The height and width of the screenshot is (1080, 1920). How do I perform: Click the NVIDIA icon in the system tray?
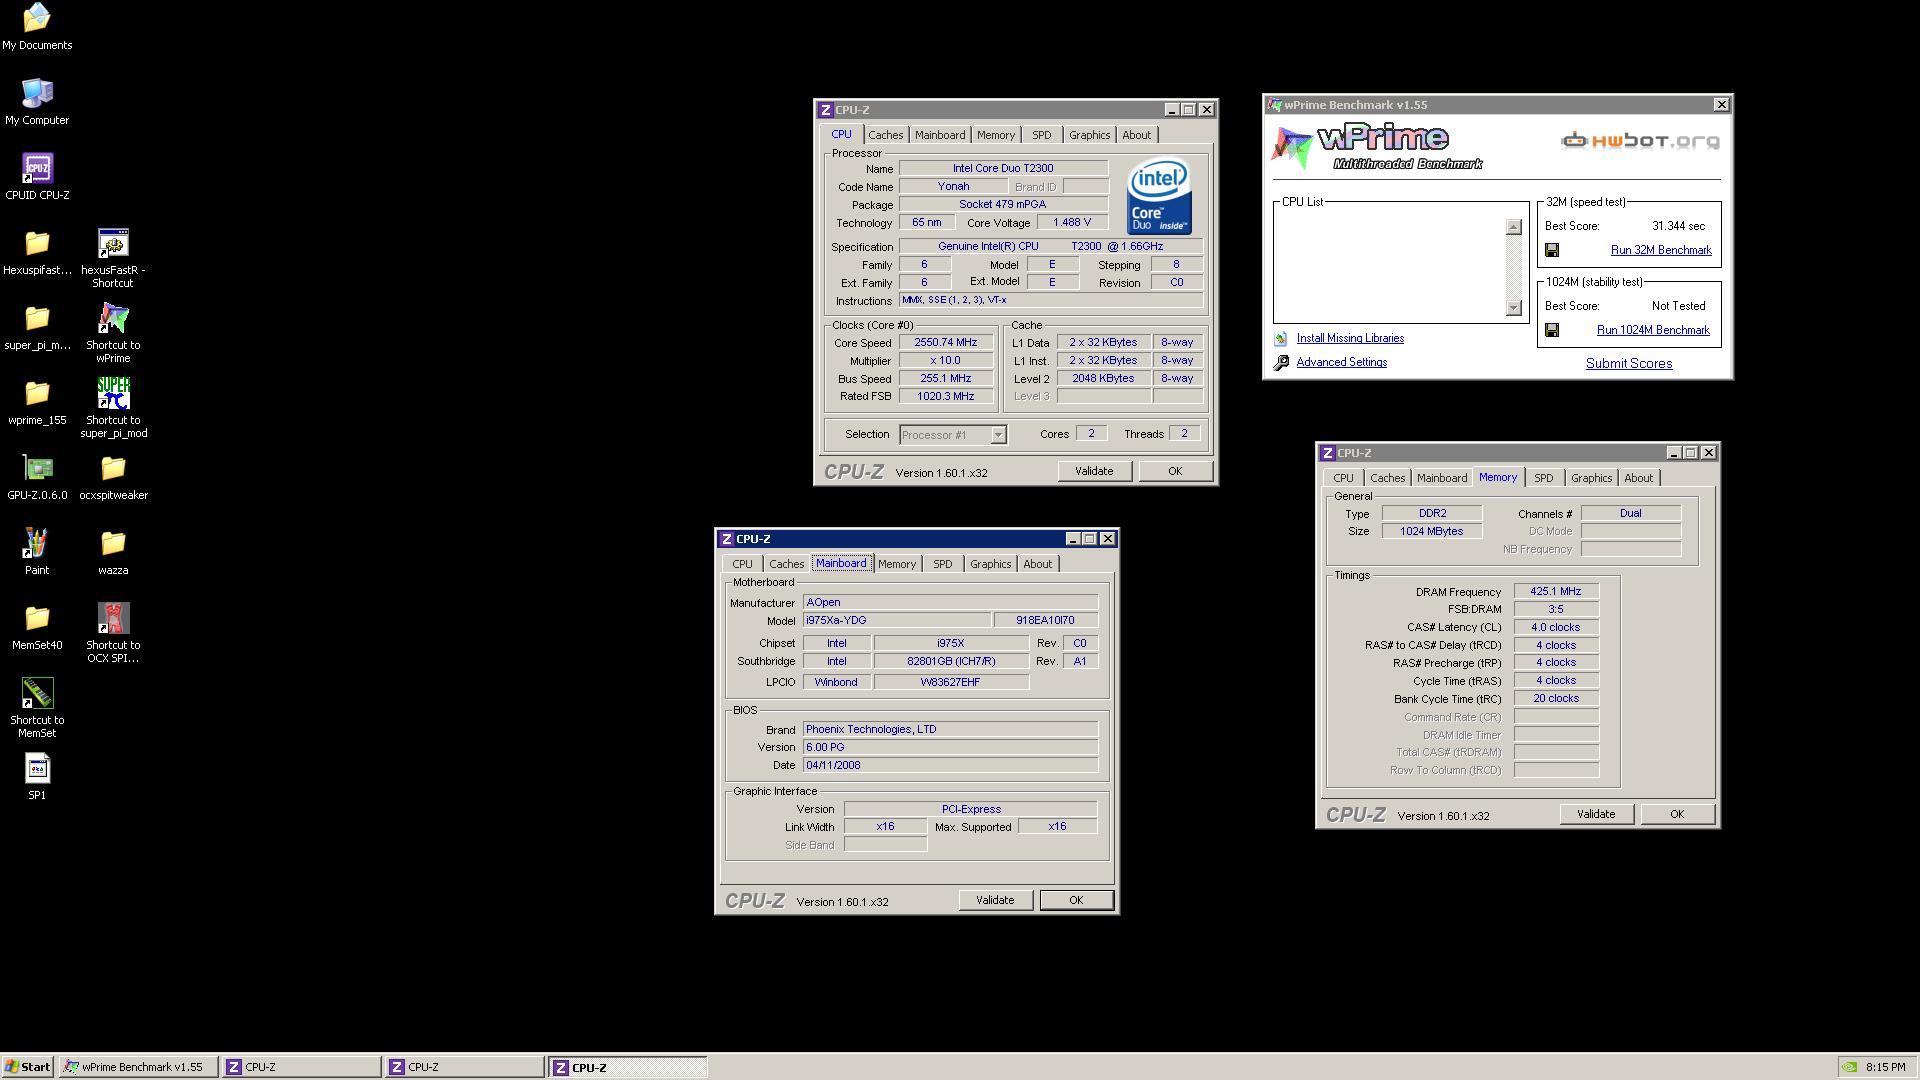coord(1850,1067)
